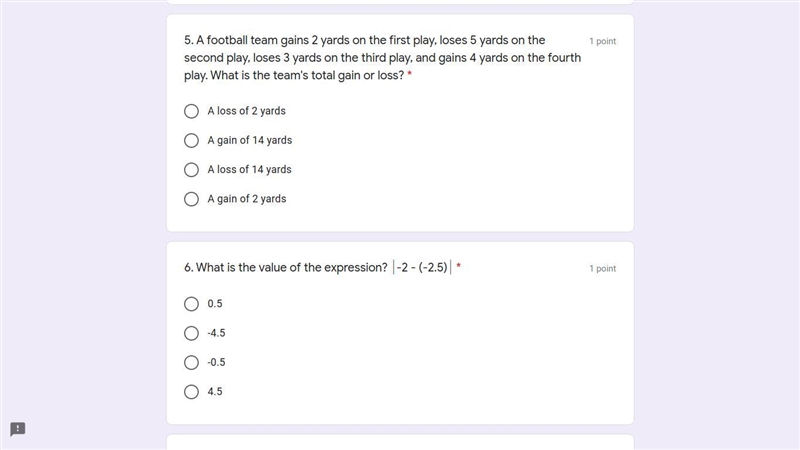Pick the -0.5 answer choice
800x450 pixels.
(x=191, y=363)
